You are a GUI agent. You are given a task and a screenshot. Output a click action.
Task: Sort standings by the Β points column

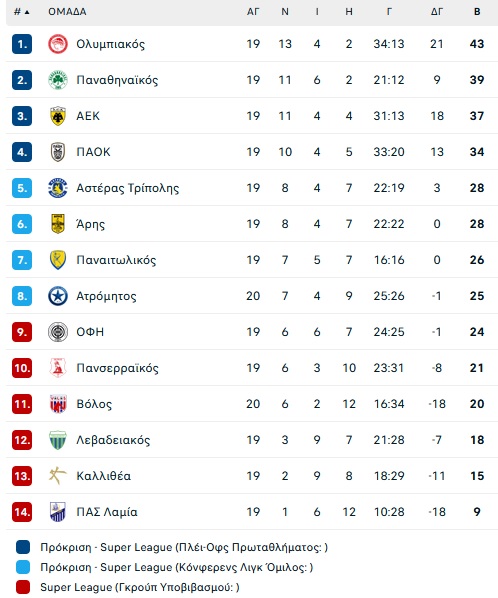[x=477, y=12]
